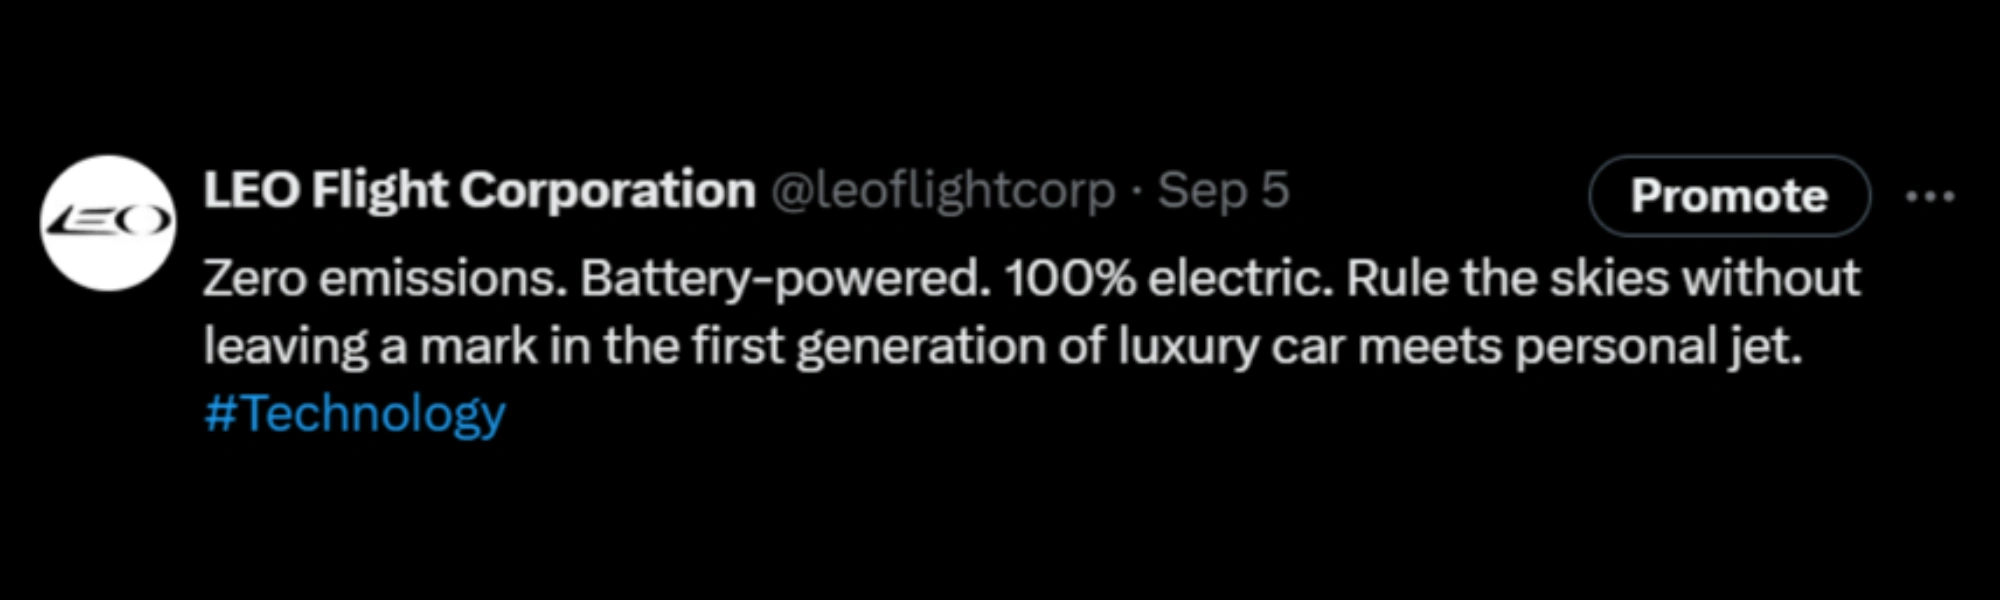2000x600 pixels.
Task: Open the #Technology hashtag link
Action: pos(355,413)
